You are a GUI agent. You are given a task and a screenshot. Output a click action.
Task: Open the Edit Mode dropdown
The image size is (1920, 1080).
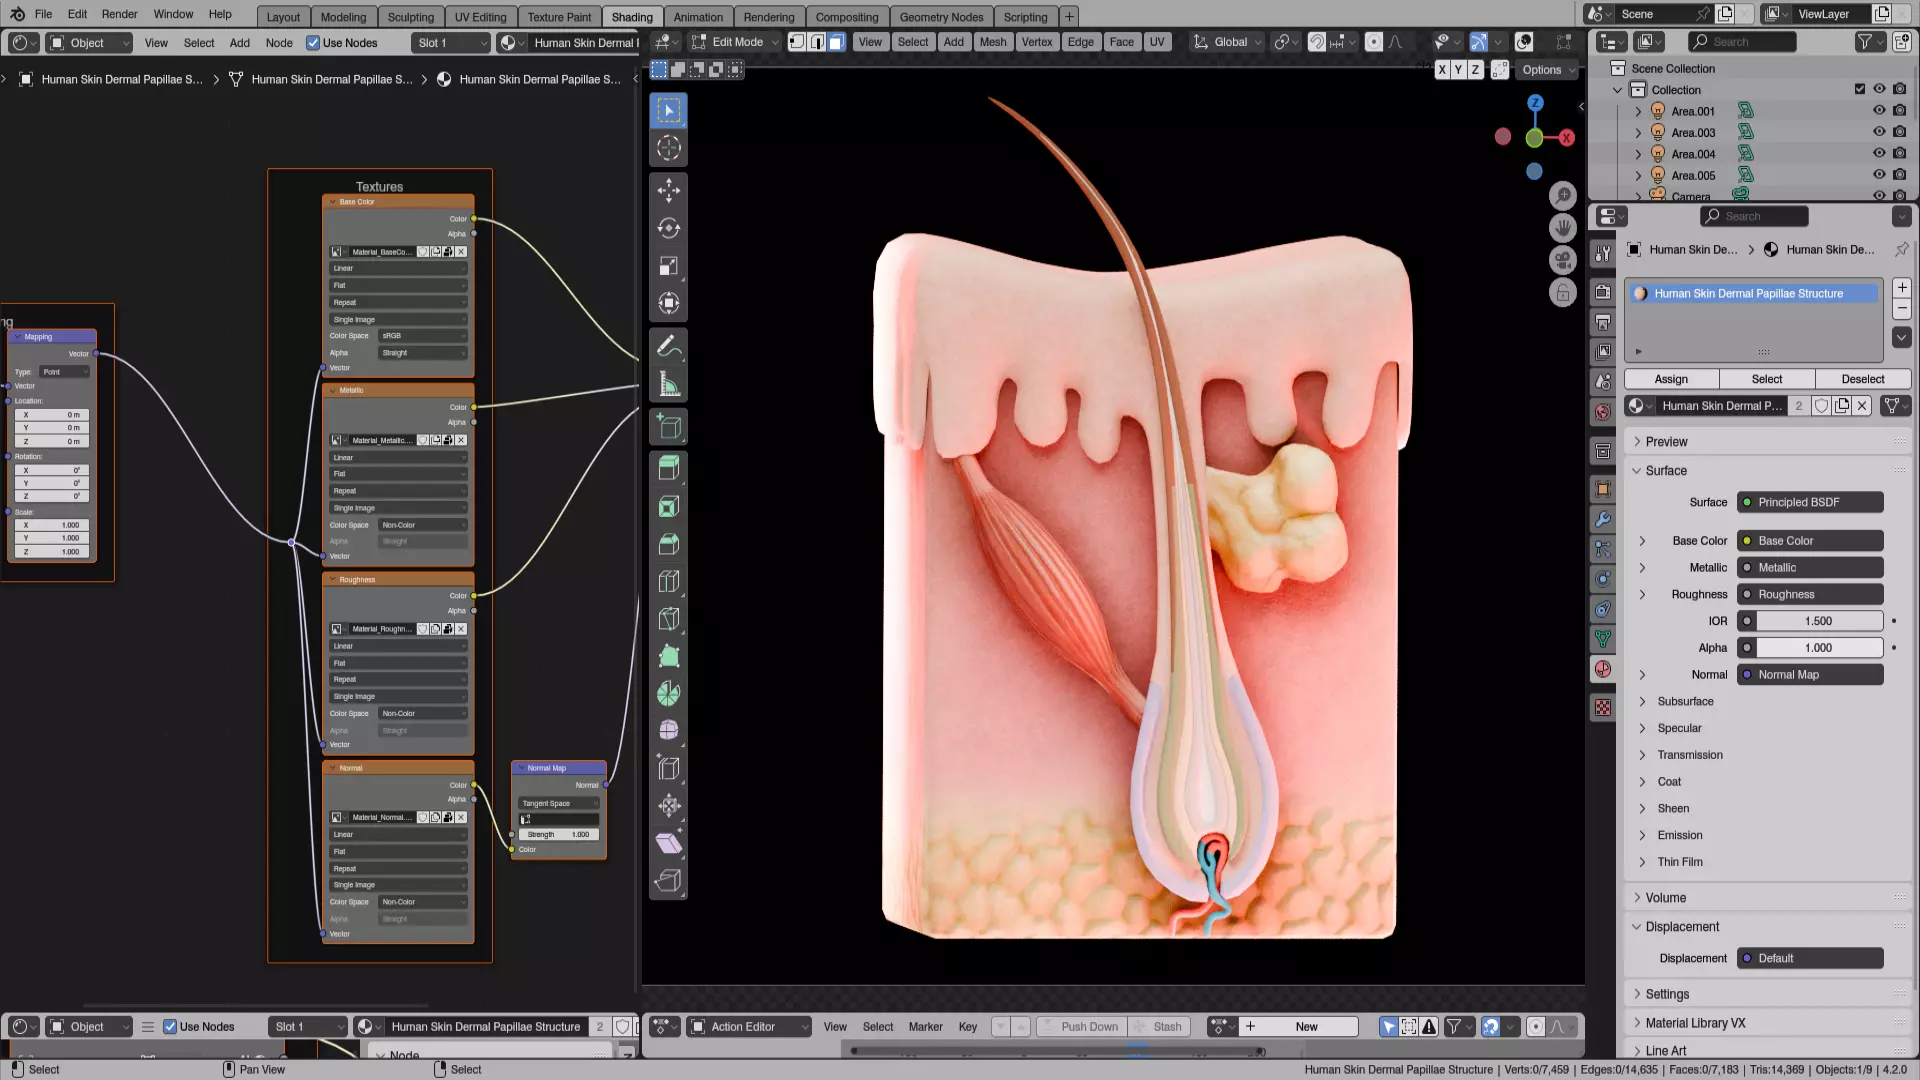(734, 42)
